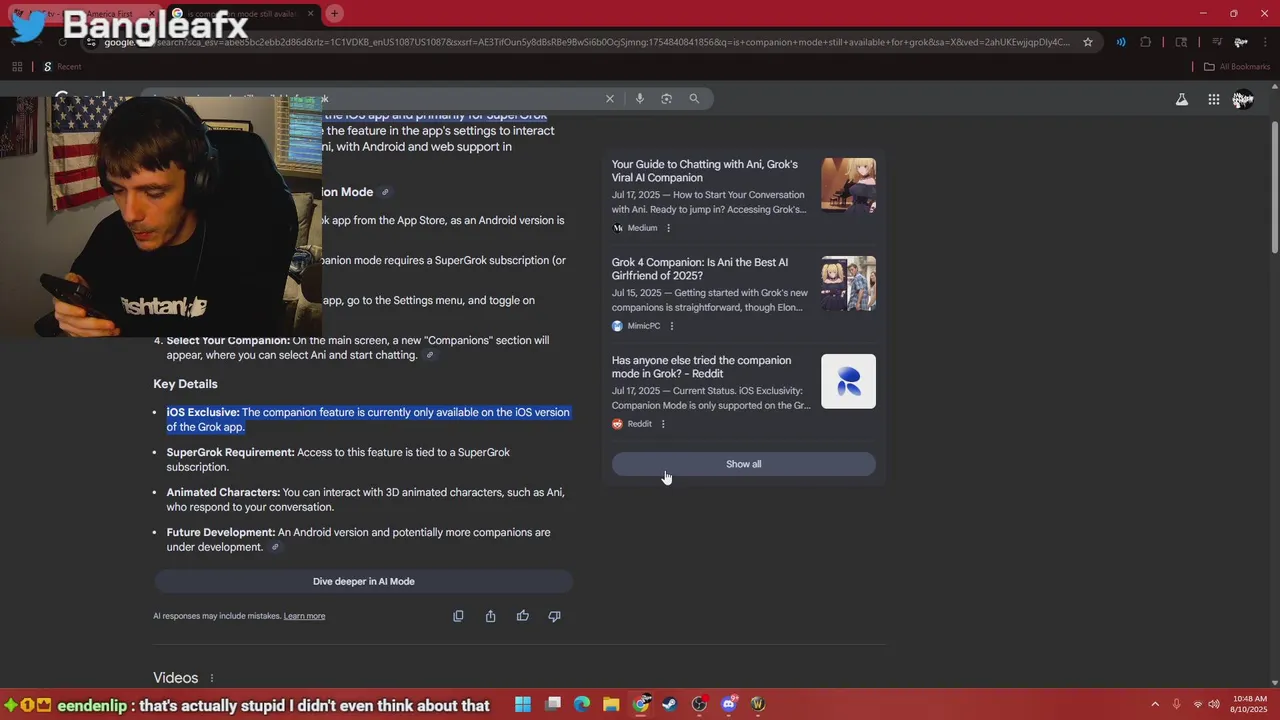Open the Chrome apps grid in bookmarks bar
The image size is (1280, 720).
[17, 67]
